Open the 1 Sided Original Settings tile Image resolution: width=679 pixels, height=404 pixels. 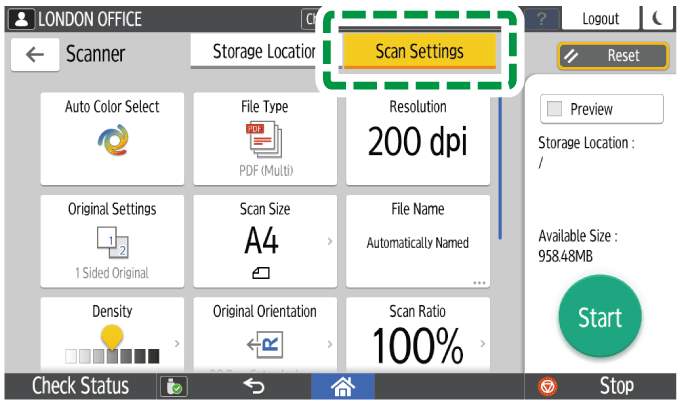click(112, 240)
